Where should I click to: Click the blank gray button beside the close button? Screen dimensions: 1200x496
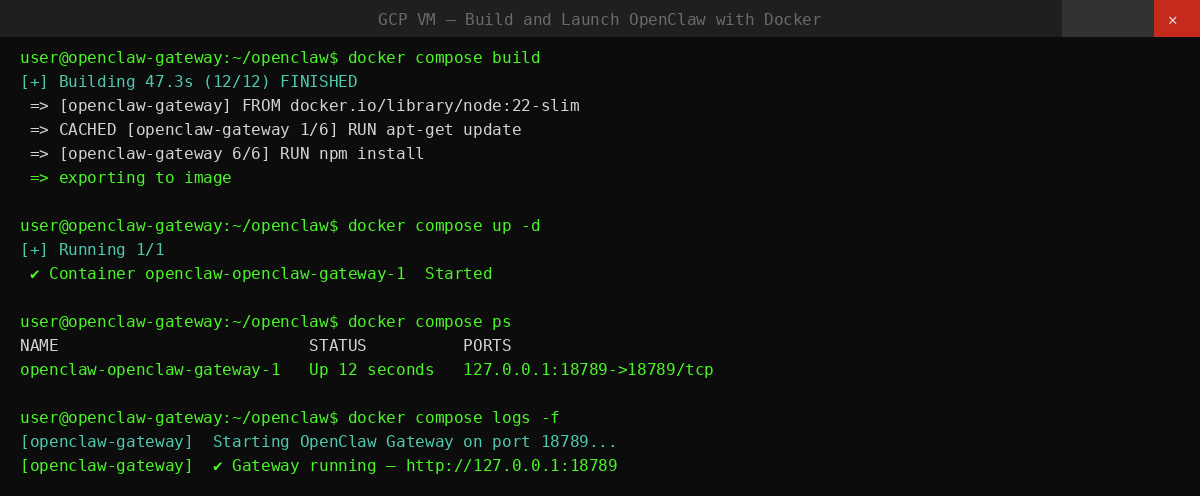(1107, 19)
